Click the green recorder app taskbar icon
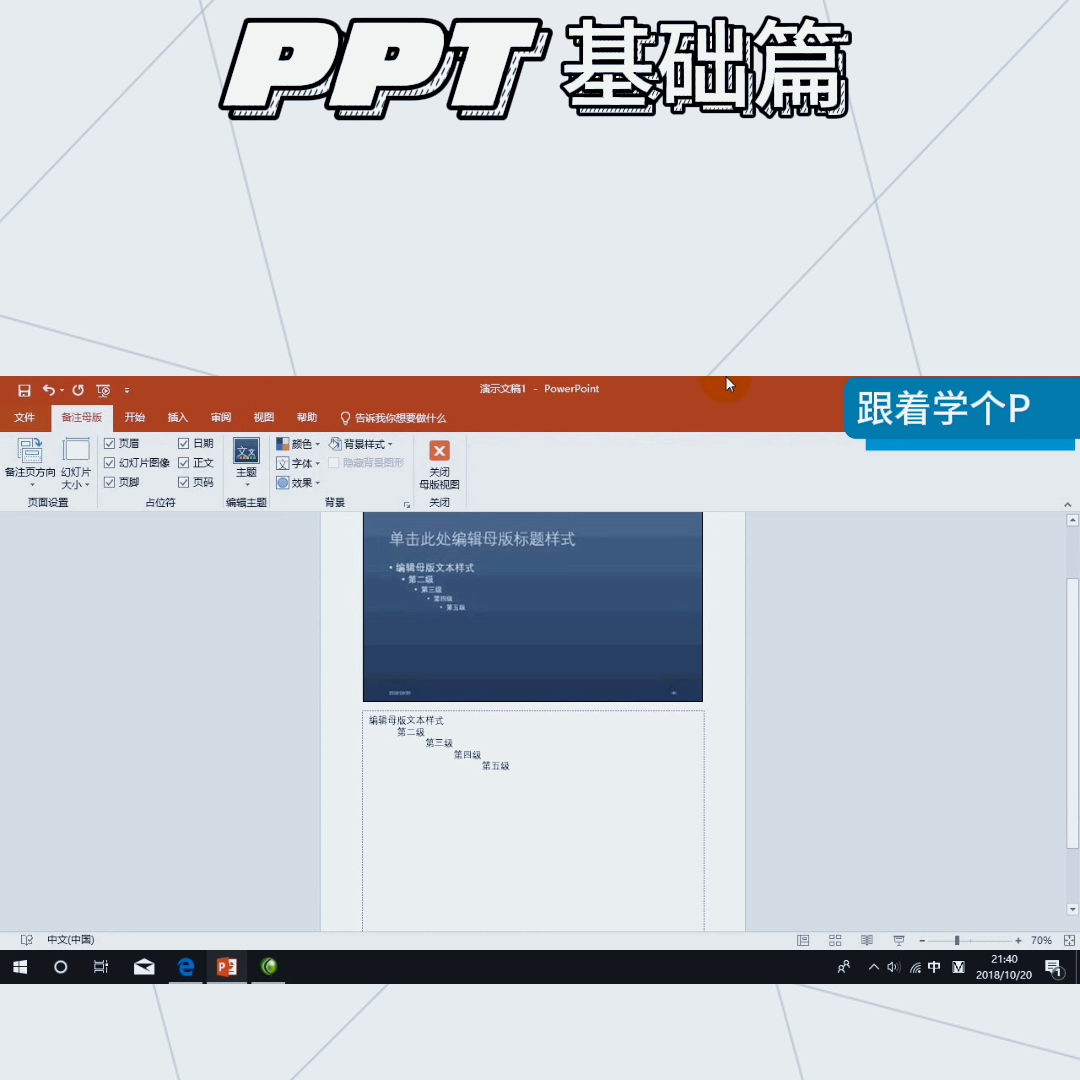Screen dimensions: 1080x1080 point(269,967)
